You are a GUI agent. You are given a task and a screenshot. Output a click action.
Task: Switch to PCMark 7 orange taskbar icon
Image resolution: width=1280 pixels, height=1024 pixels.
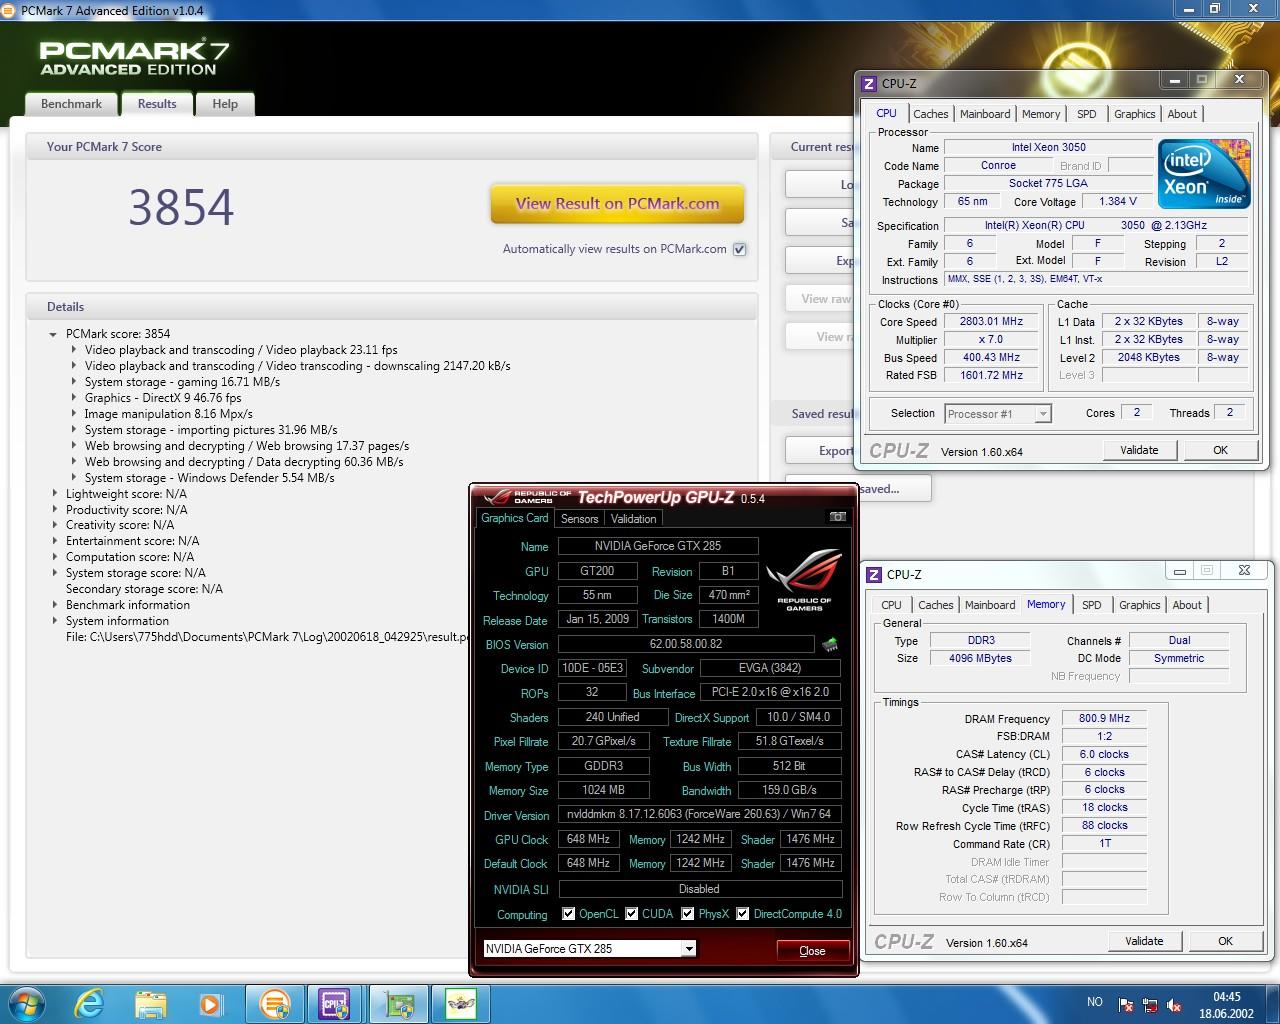tap(273, 1003)
